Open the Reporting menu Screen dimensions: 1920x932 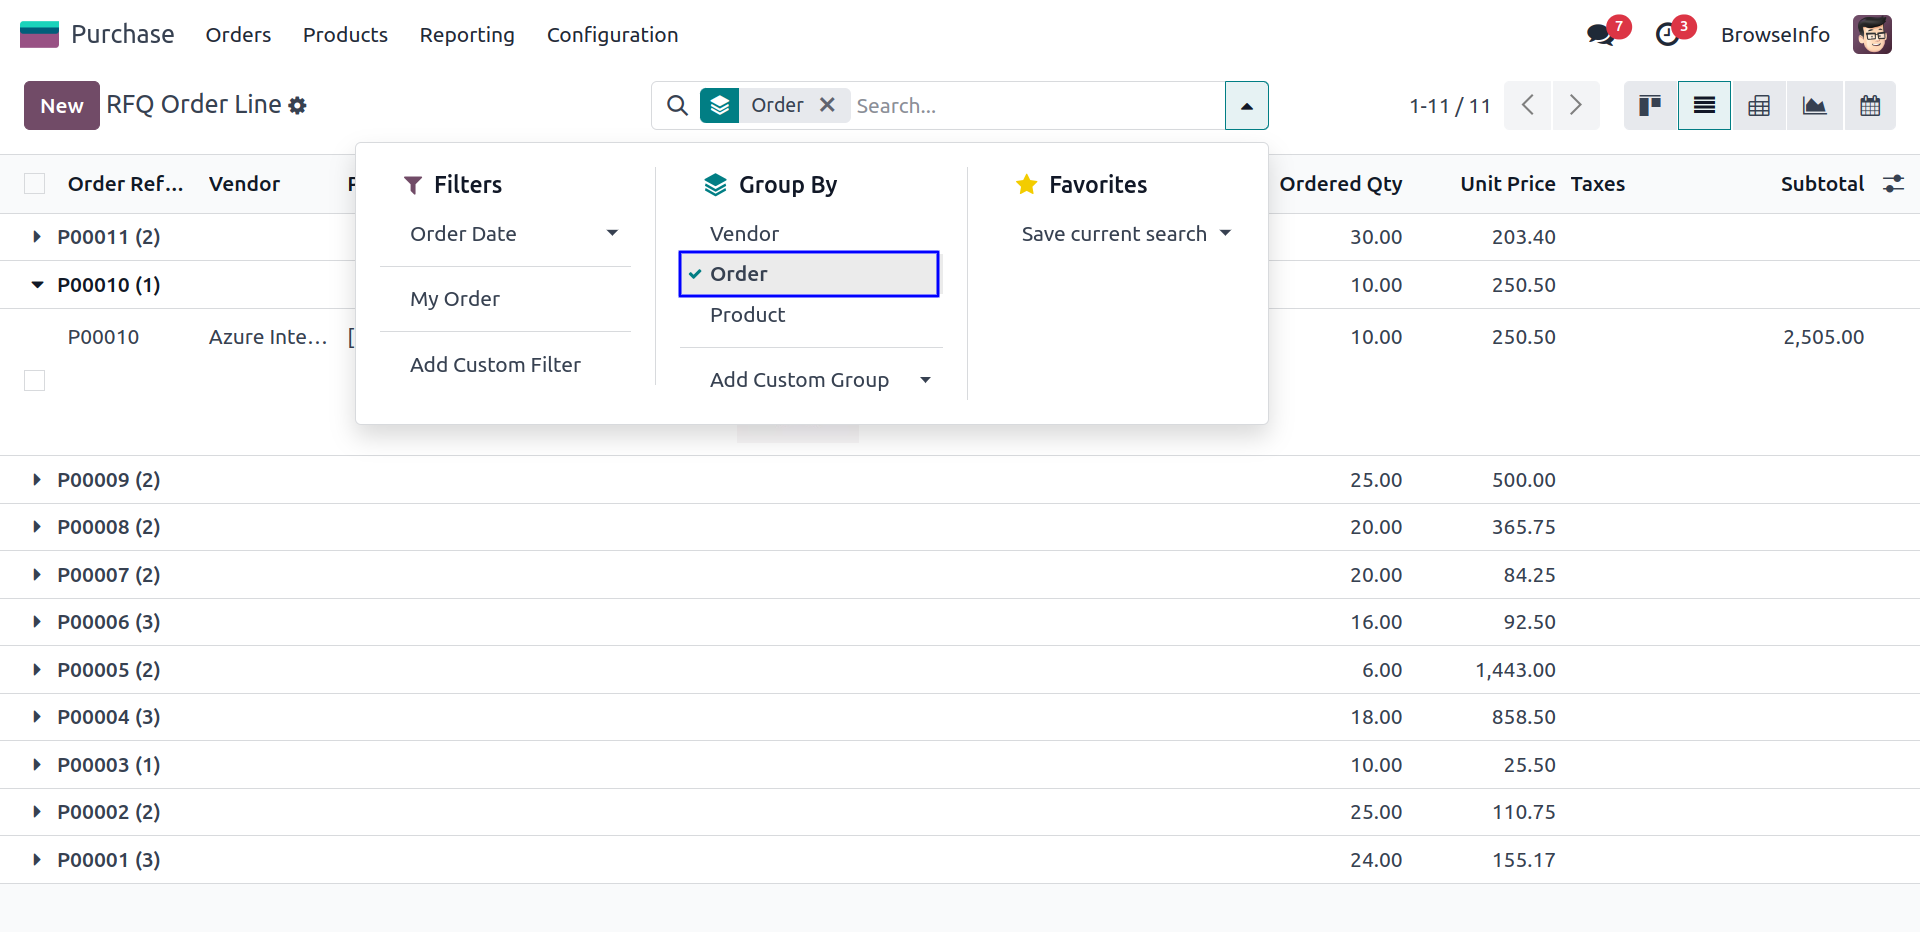coord(467,35)
